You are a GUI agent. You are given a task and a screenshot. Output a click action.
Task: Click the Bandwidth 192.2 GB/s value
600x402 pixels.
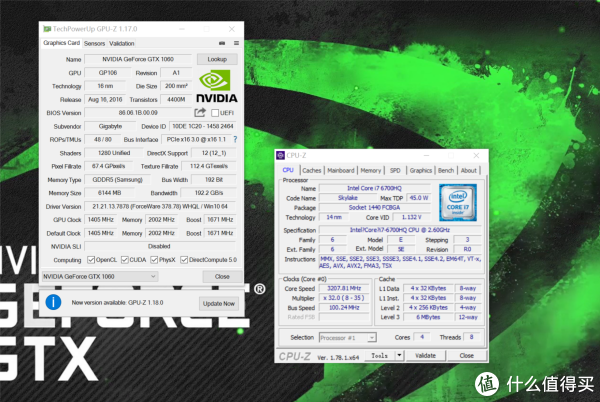point(209,193)
